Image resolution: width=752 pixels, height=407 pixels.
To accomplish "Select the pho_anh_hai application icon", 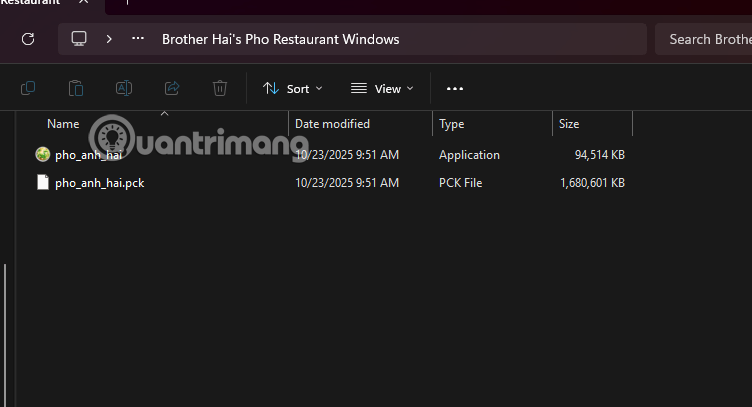I will pos(42,155).
